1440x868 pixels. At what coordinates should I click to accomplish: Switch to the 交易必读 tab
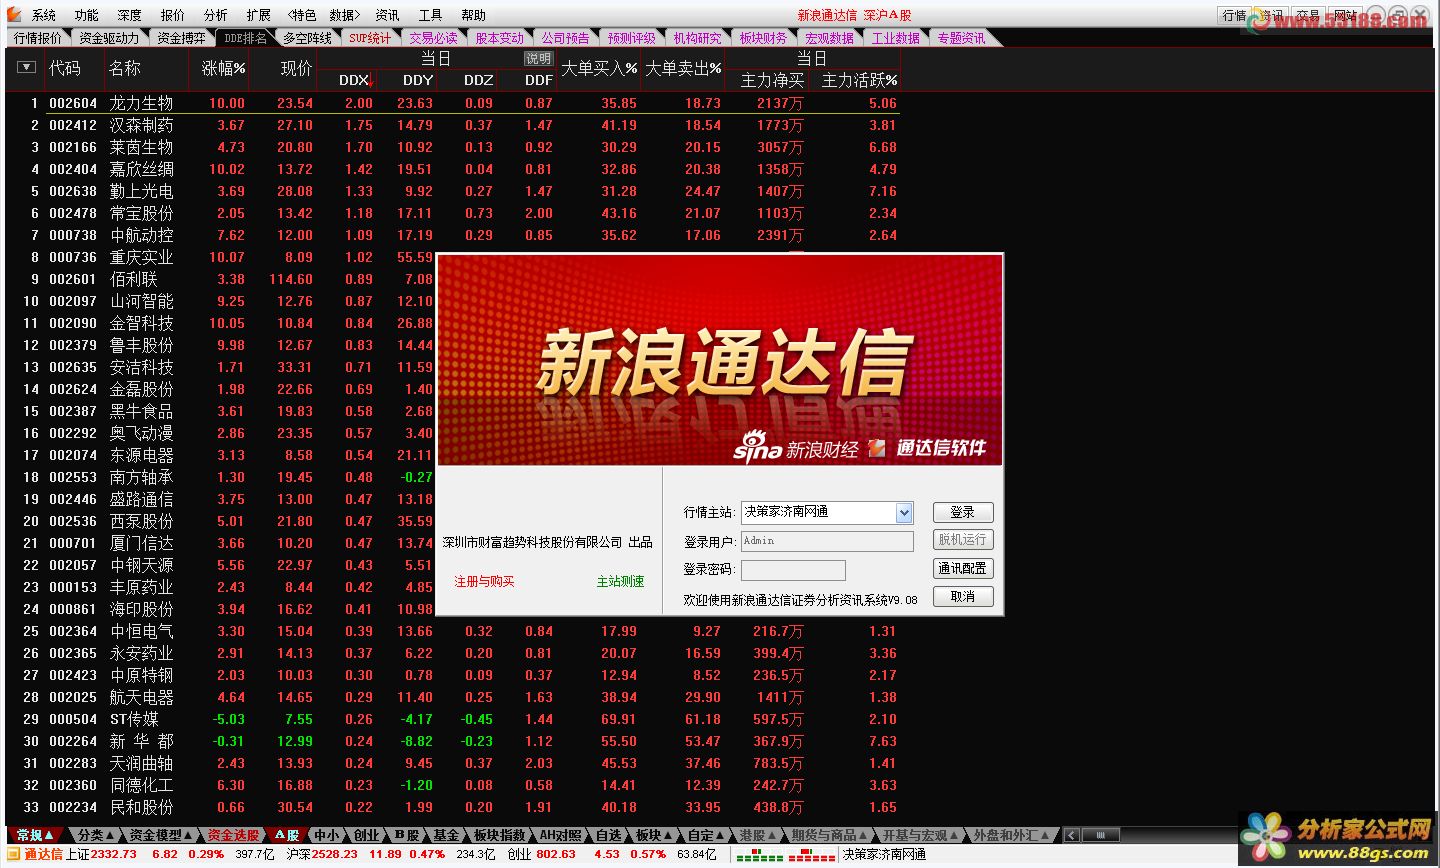pyautogui.click(x=433, y=38)
